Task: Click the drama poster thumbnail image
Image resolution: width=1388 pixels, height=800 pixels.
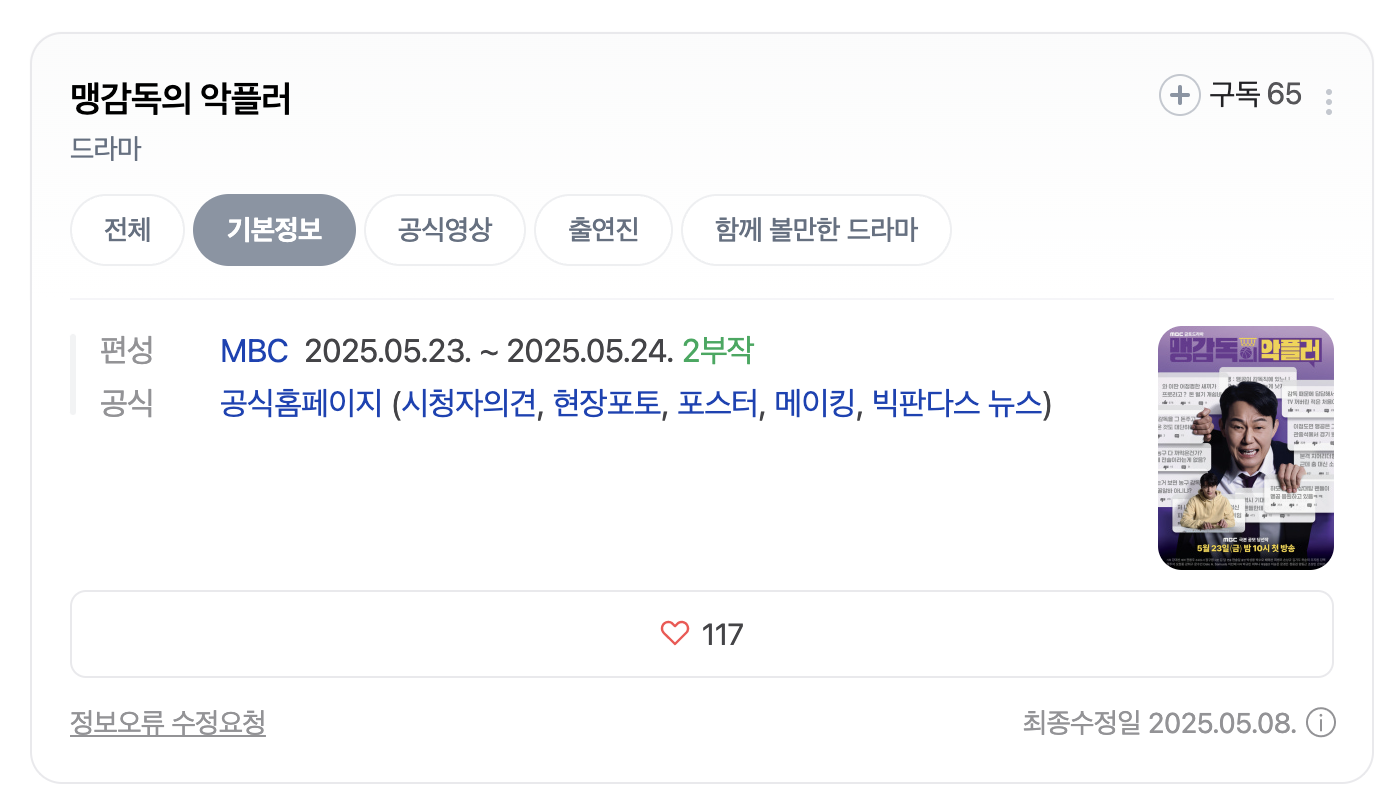Action: [x=1245, y=447]
